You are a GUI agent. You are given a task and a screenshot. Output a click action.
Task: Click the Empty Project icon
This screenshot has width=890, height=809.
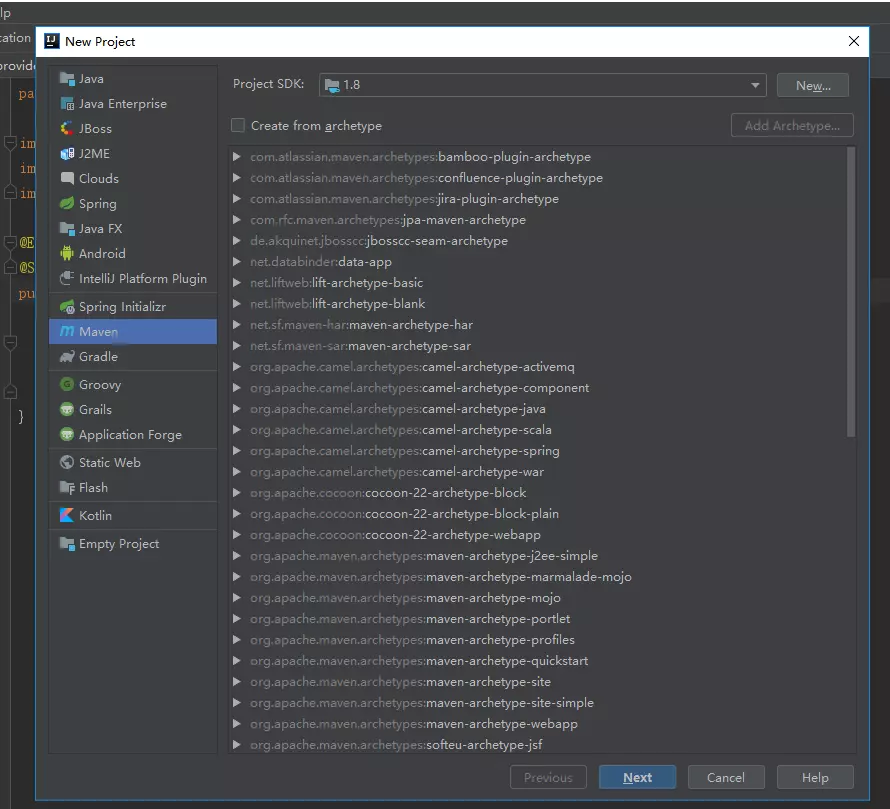point(67,544)
